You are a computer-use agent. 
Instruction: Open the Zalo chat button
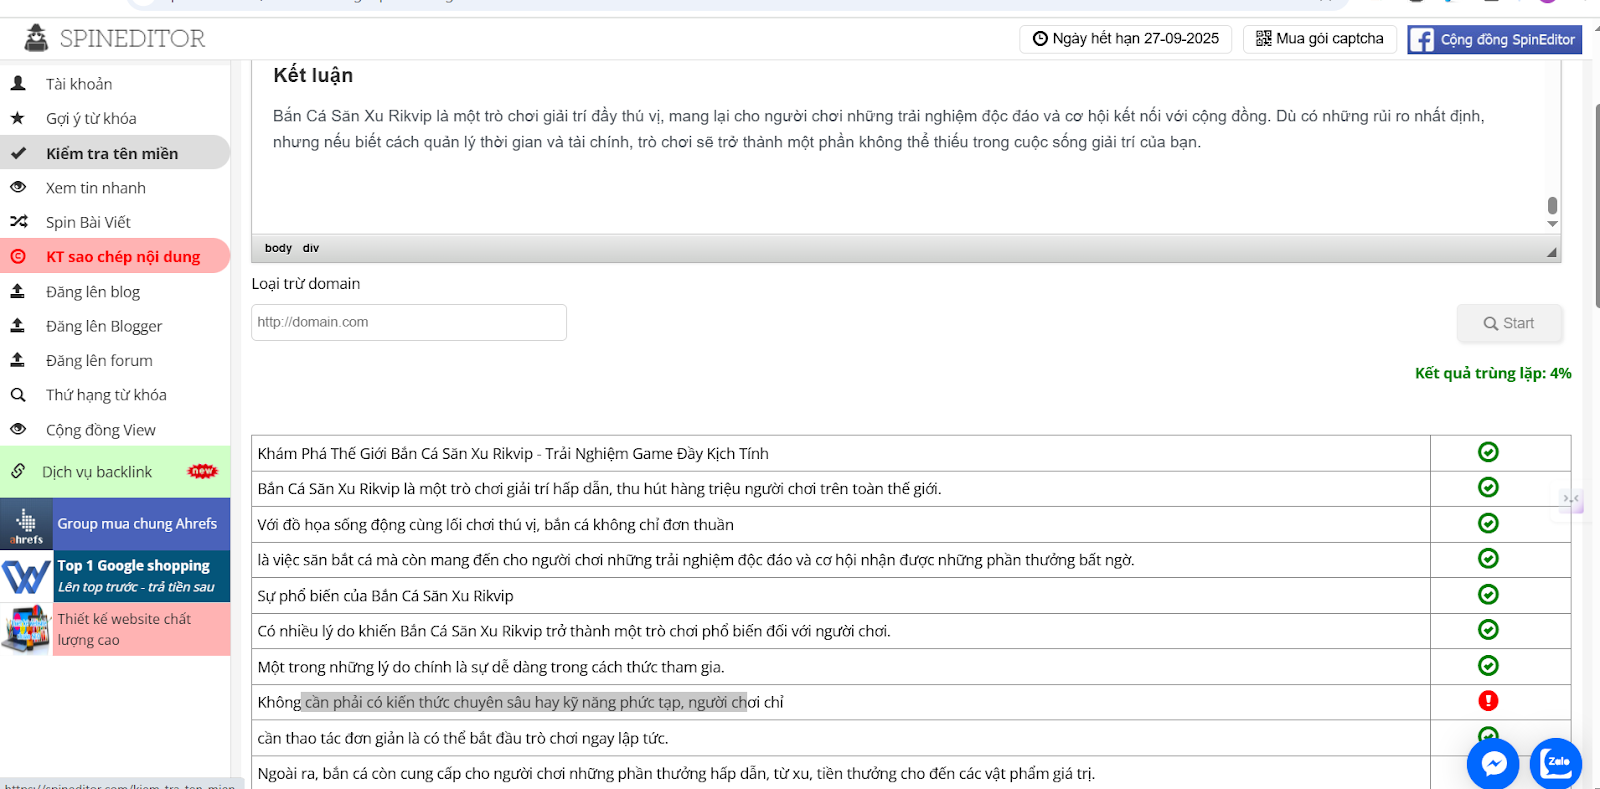coord(1556,764)
